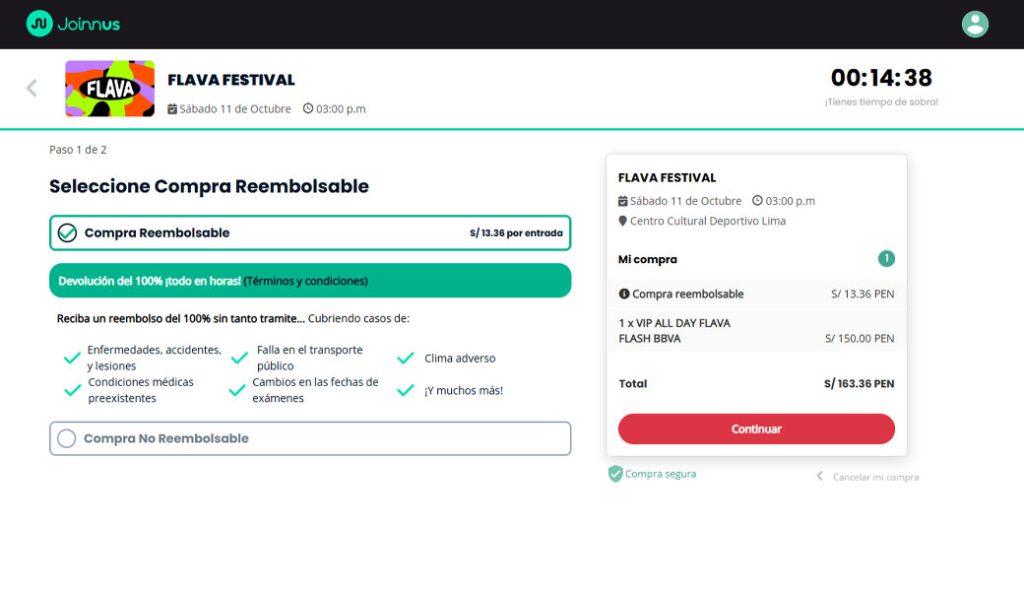The width and height of the screenshot is (1024, 591).
Task: Click the Total S/ 163.36 PEN amount
Action: click(x=859, y=384)
